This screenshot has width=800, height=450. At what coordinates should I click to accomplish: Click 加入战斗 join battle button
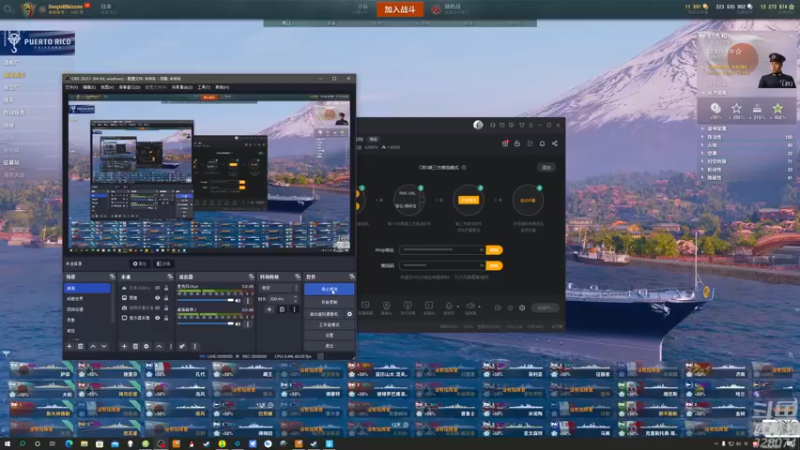tap(400, 9)
